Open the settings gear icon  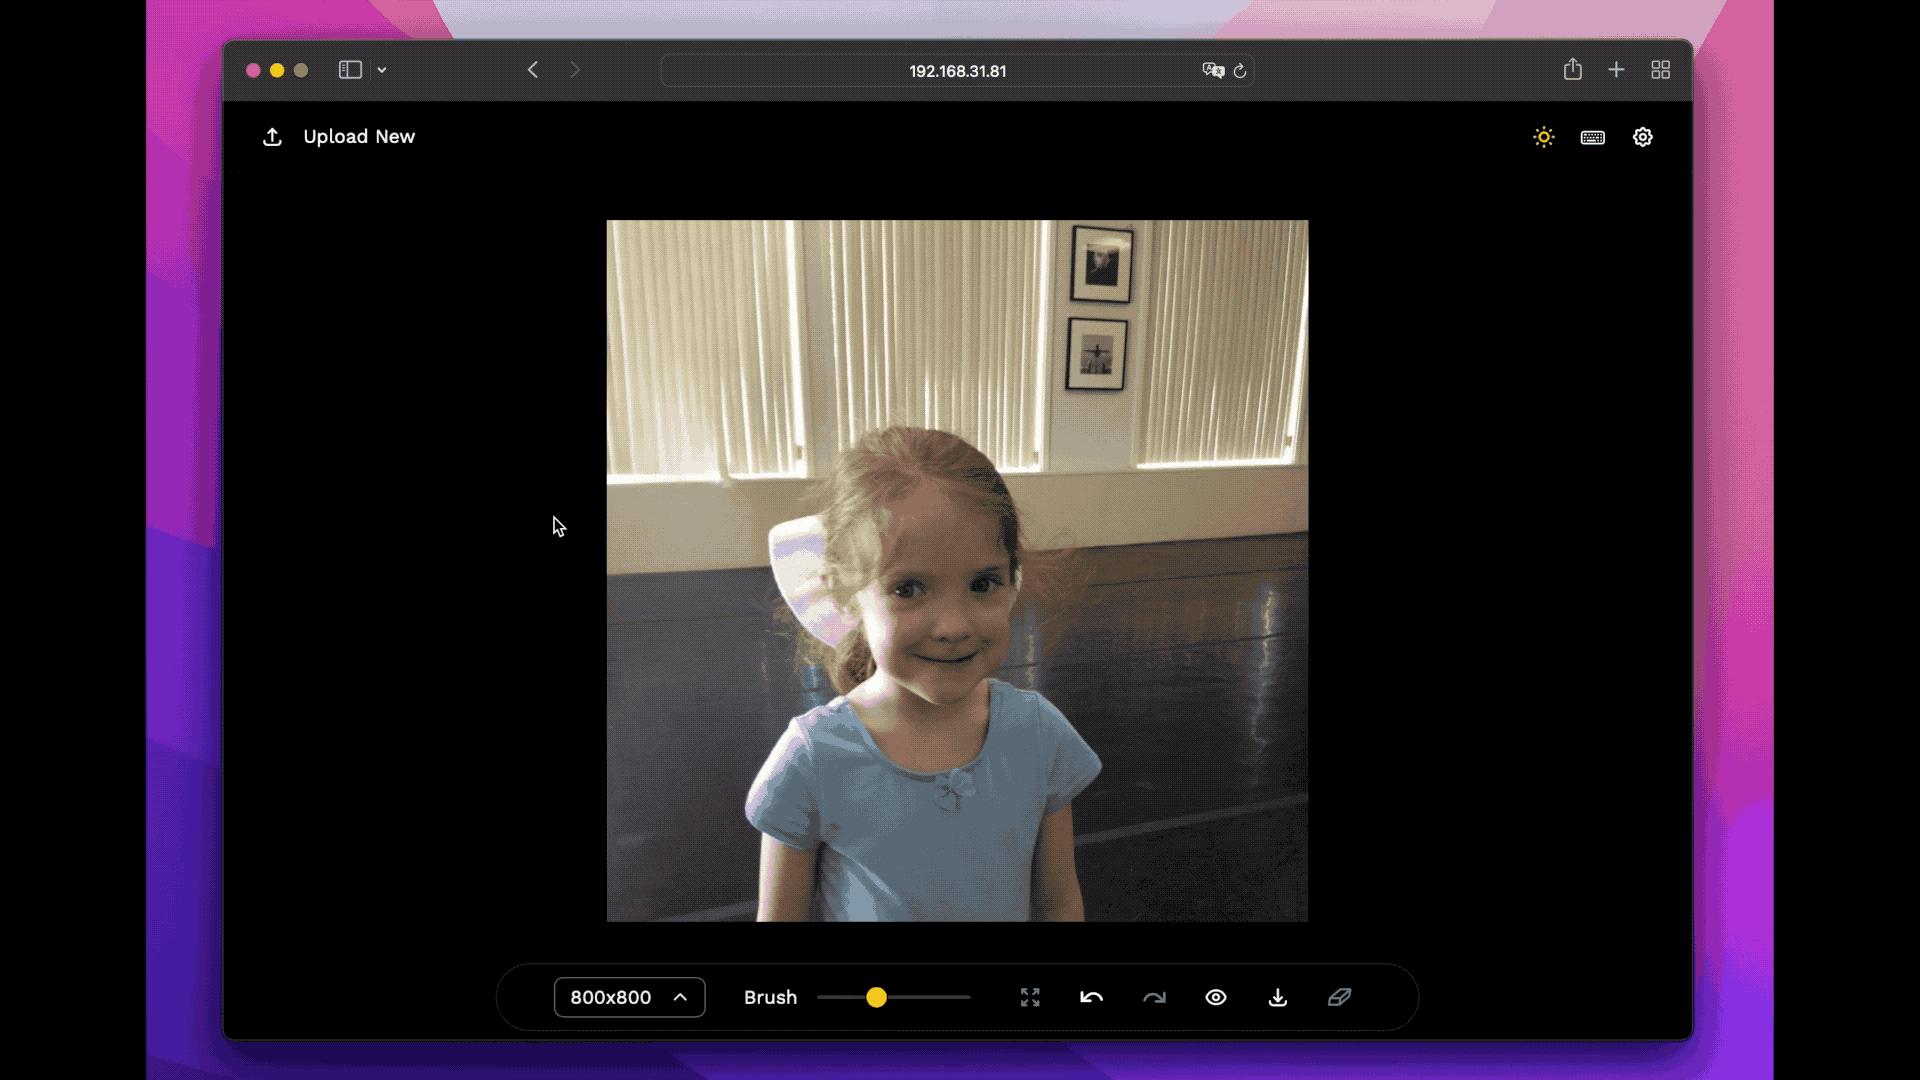coord(1643,137)
